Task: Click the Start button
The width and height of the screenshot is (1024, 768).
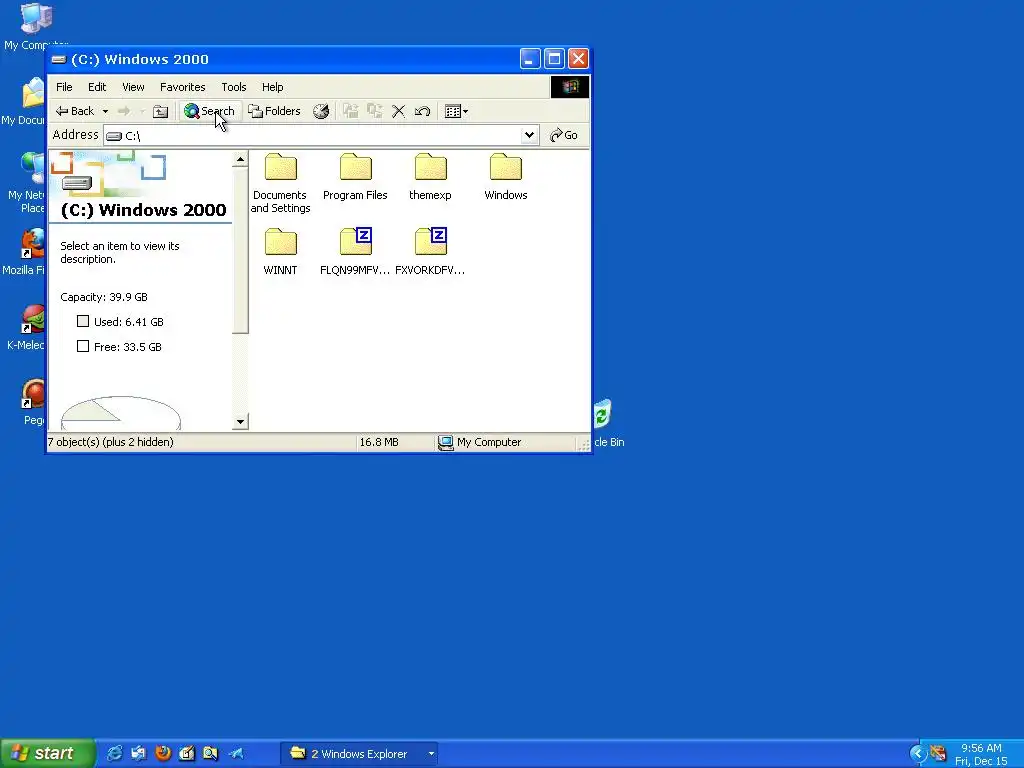Action: 47,753
